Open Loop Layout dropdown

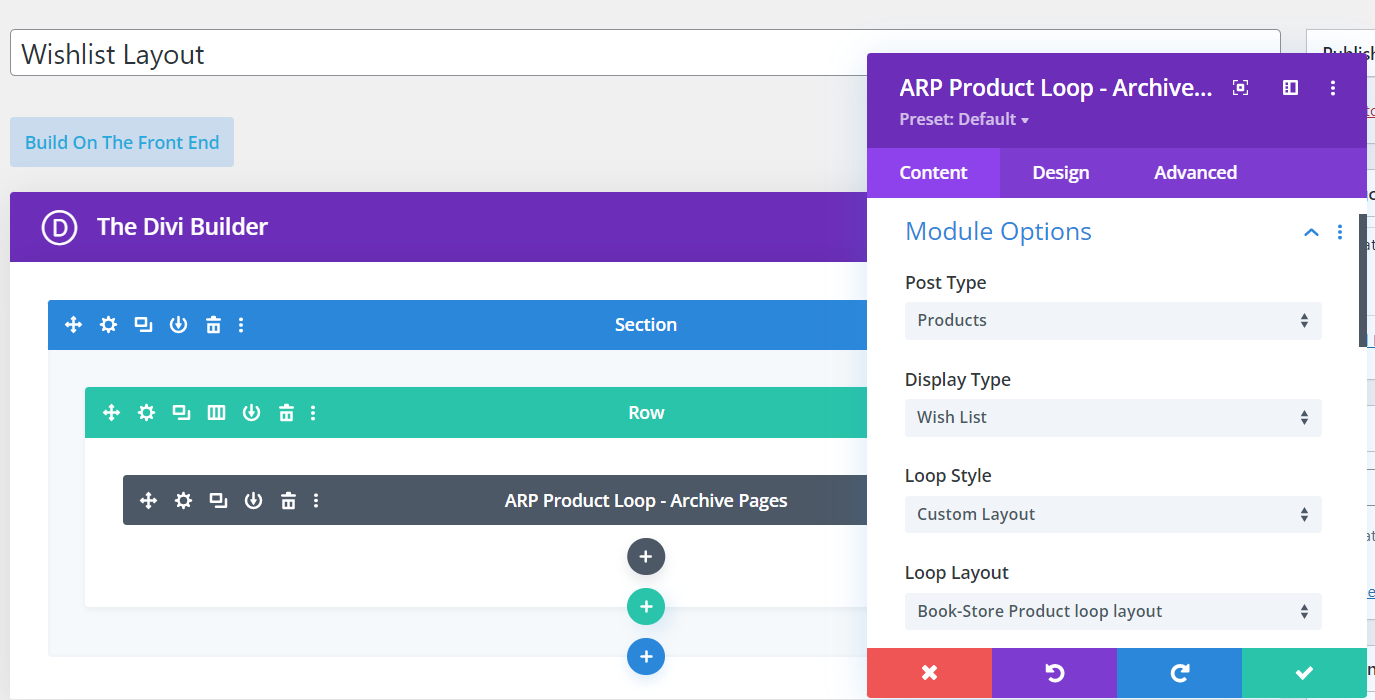point(1112,612)
